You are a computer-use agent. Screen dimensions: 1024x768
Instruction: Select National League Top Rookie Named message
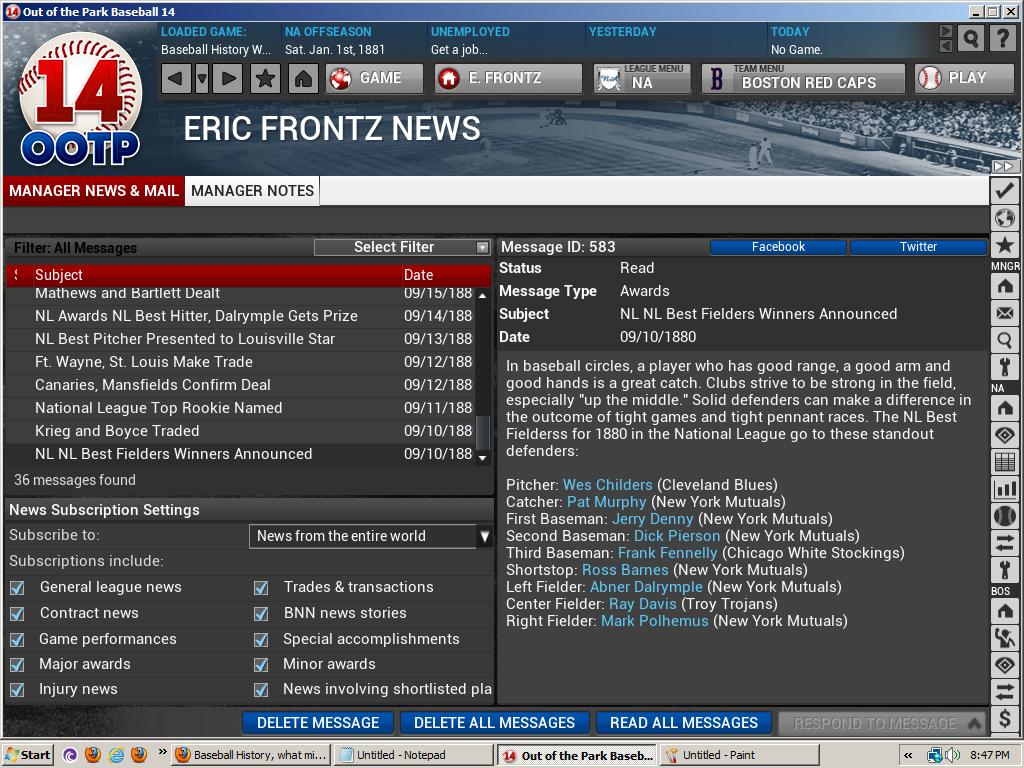(242, 408)
